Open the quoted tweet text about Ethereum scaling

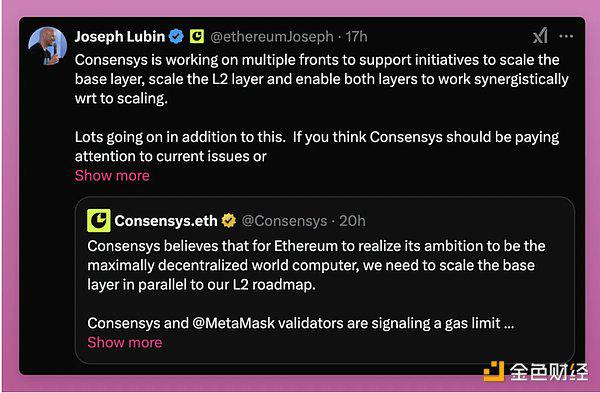[316, 284]
